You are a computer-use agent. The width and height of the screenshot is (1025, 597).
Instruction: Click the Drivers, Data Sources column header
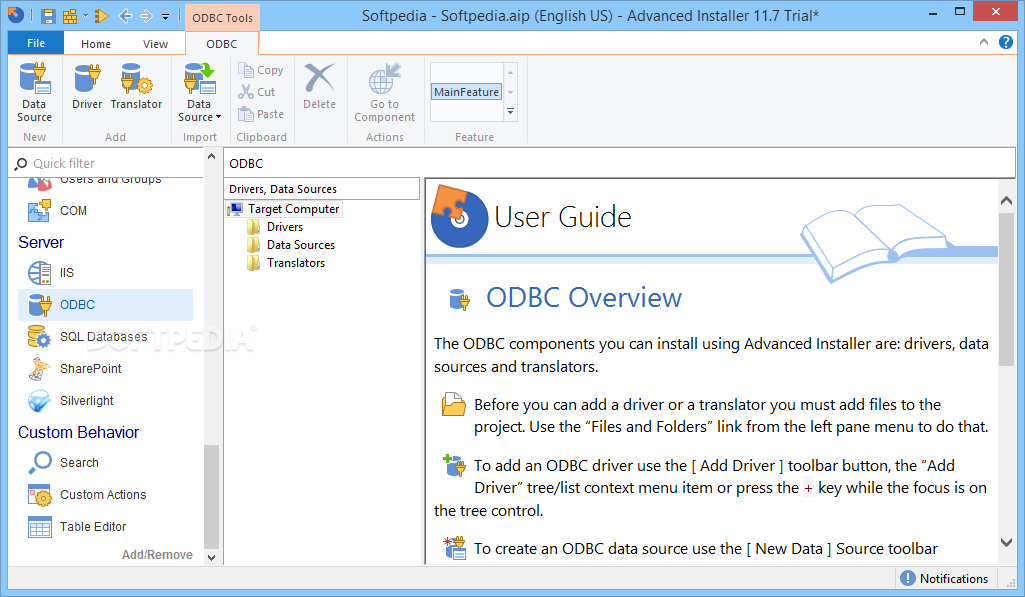tap(322, 189)
